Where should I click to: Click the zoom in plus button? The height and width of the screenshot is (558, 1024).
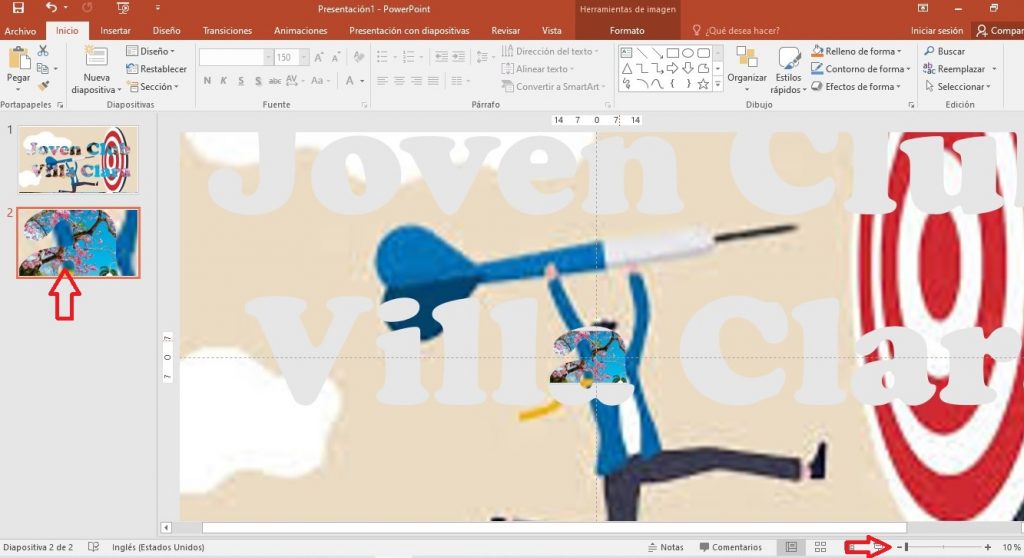987,547
